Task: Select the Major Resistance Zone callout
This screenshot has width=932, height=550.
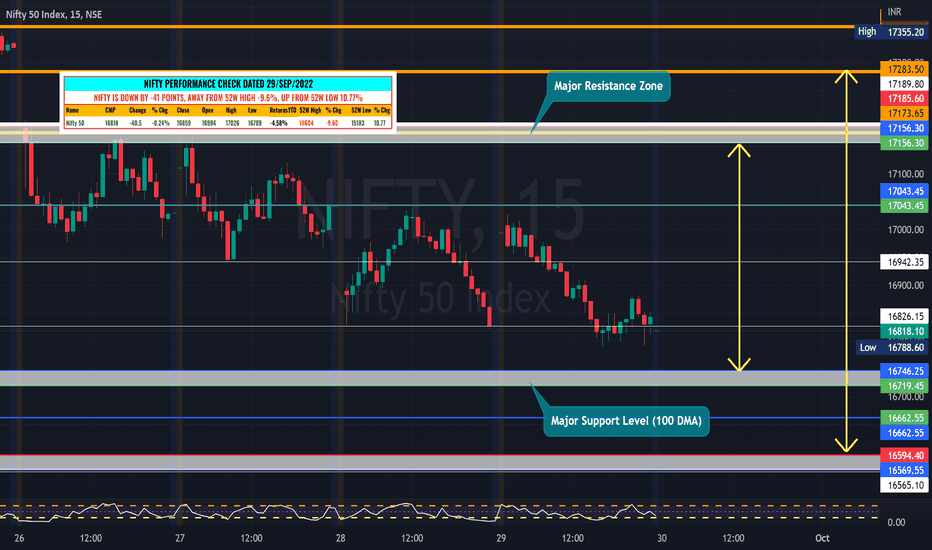Action: coord(608,86)
